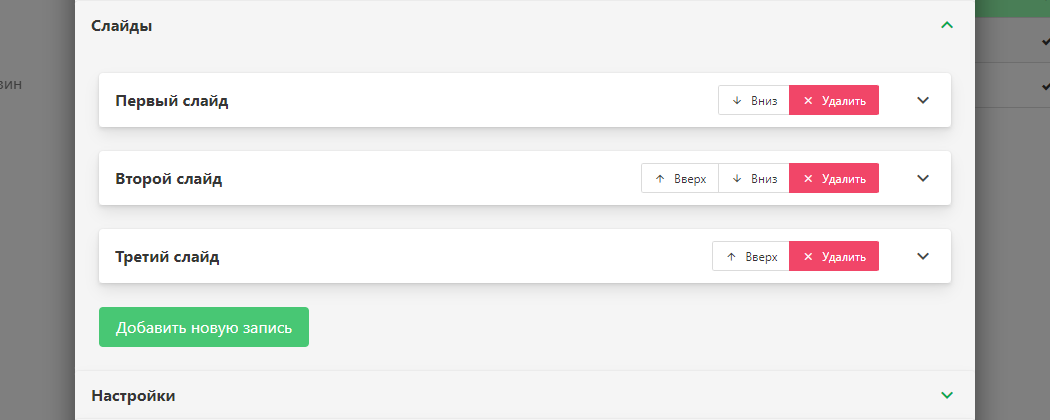Move Второй слайд down with Вниз
The height and width of the screenshot is (420, 1050).
(x=754, y=178)
